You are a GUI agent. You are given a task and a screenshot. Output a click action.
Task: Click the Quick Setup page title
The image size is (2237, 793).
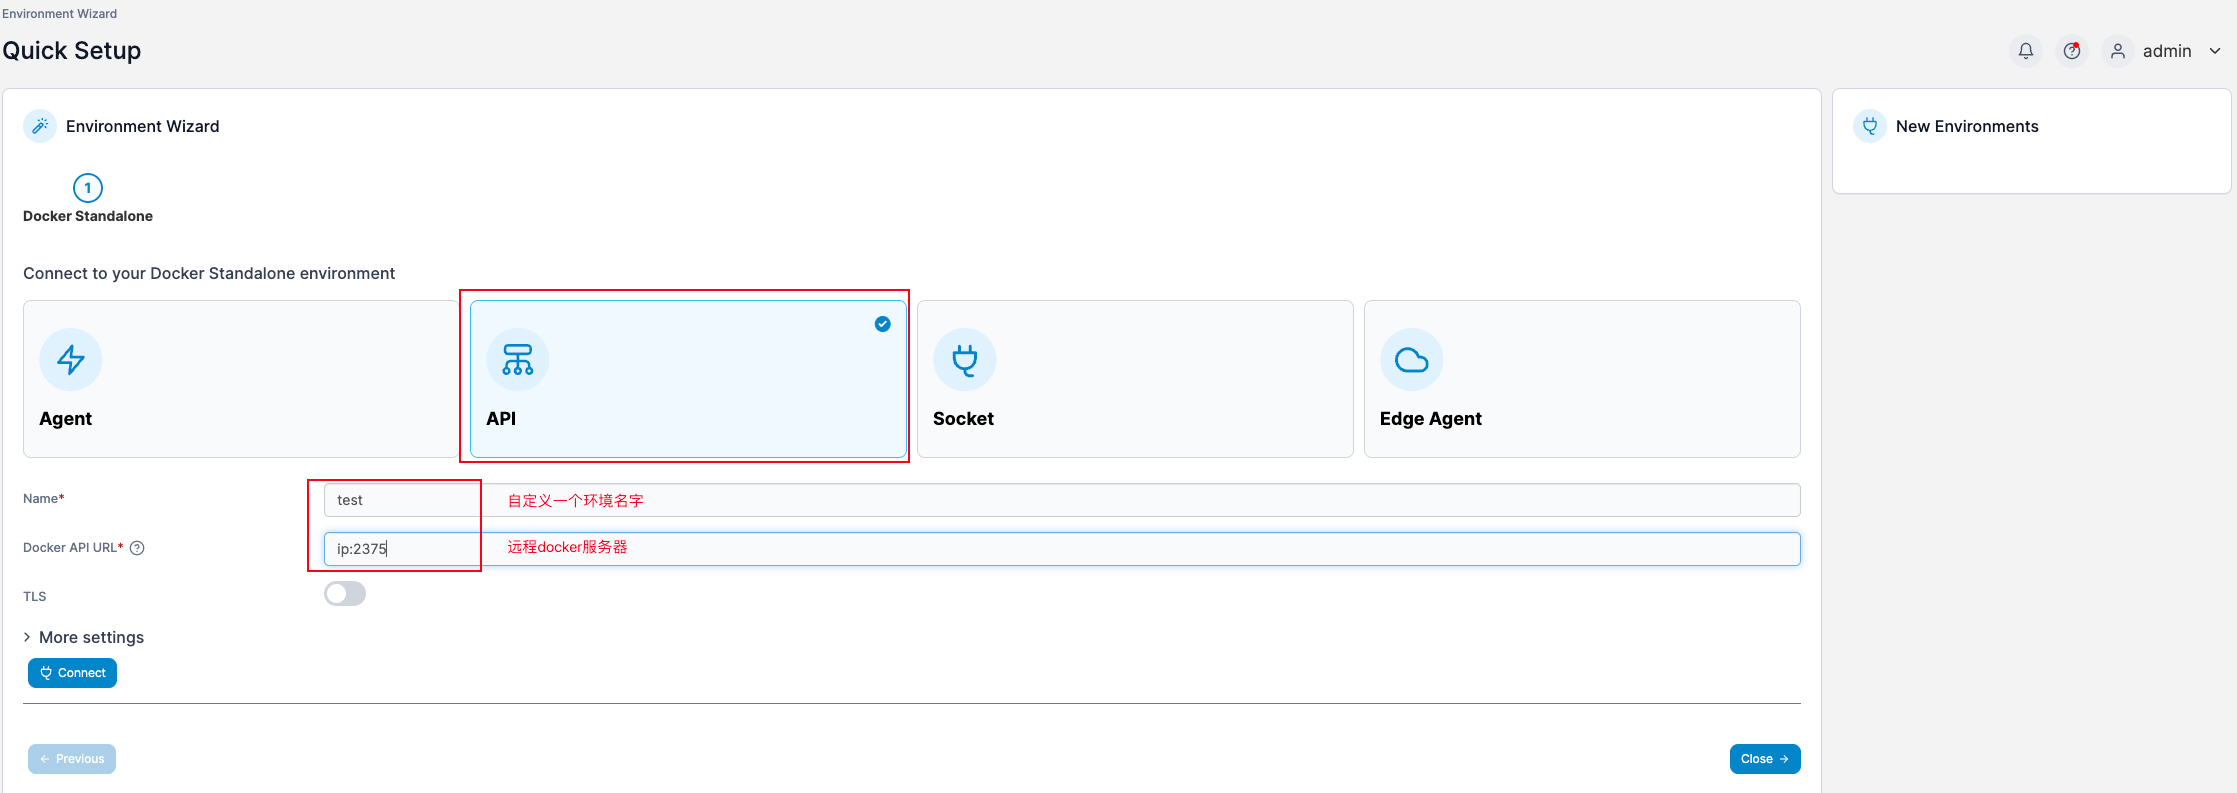tap(72, 51)
